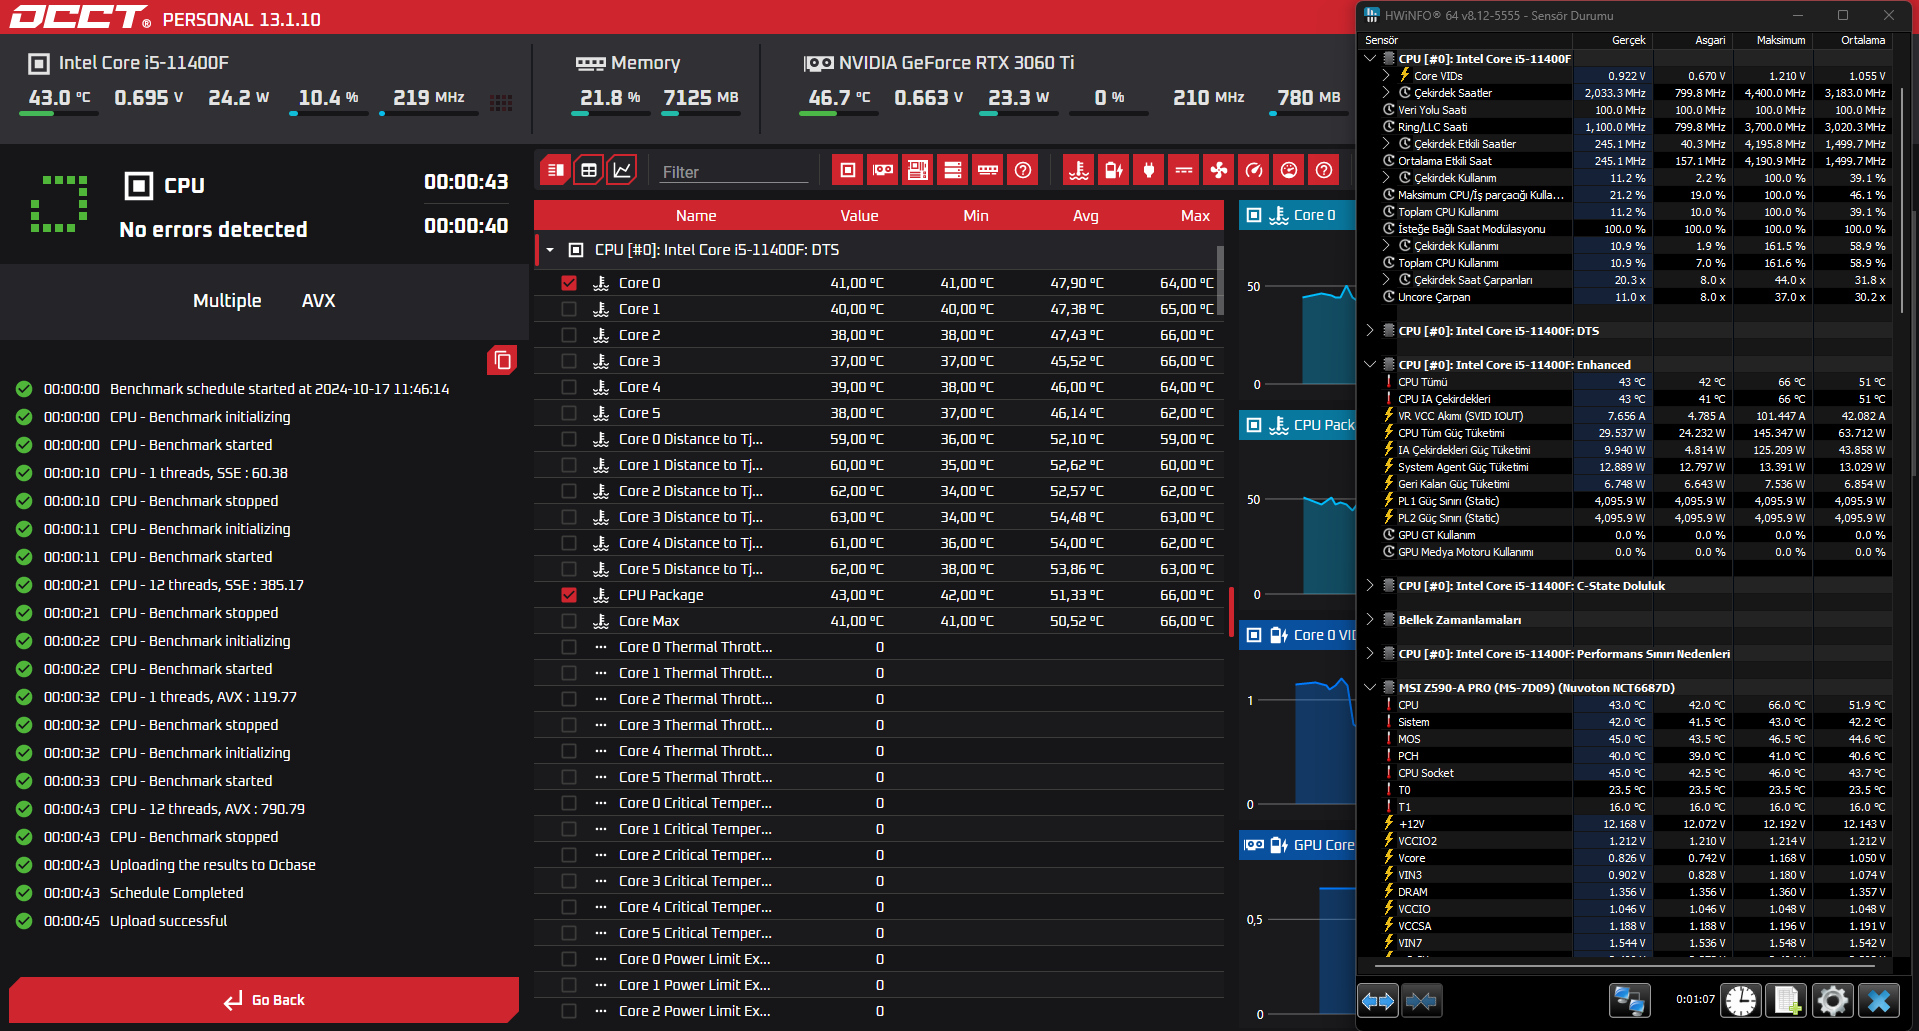The width and height of the screenshot is (1919, 1031).
Task: Check the Core Max checkbox
Action: [x=569, y=621]
